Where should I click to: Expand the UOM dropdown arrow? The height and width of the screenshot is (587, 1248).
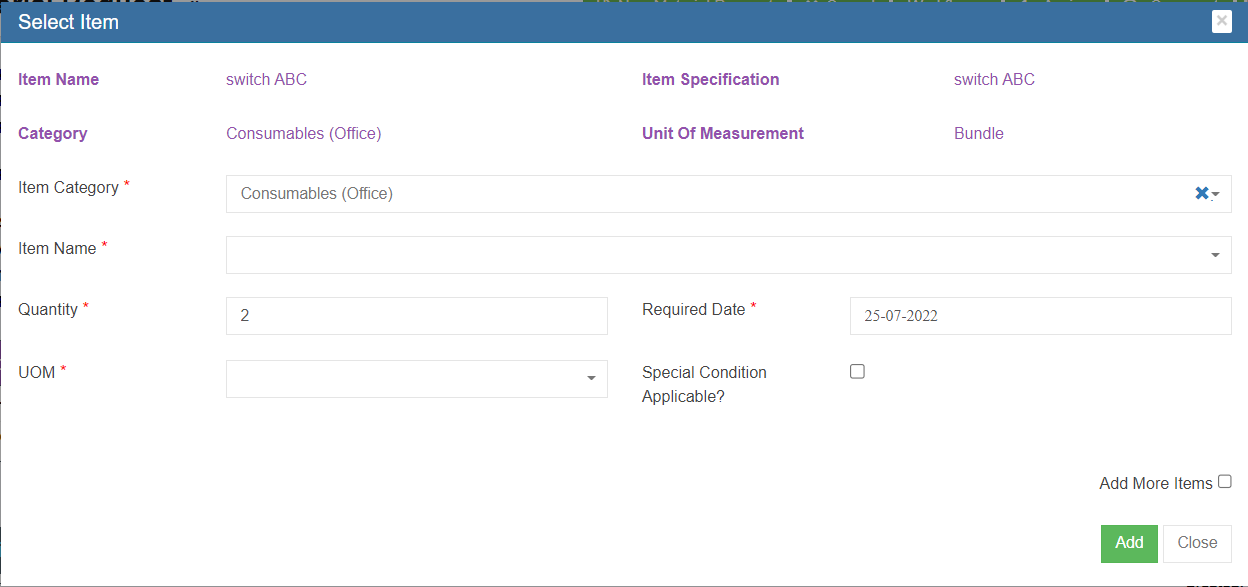[591, 378]
